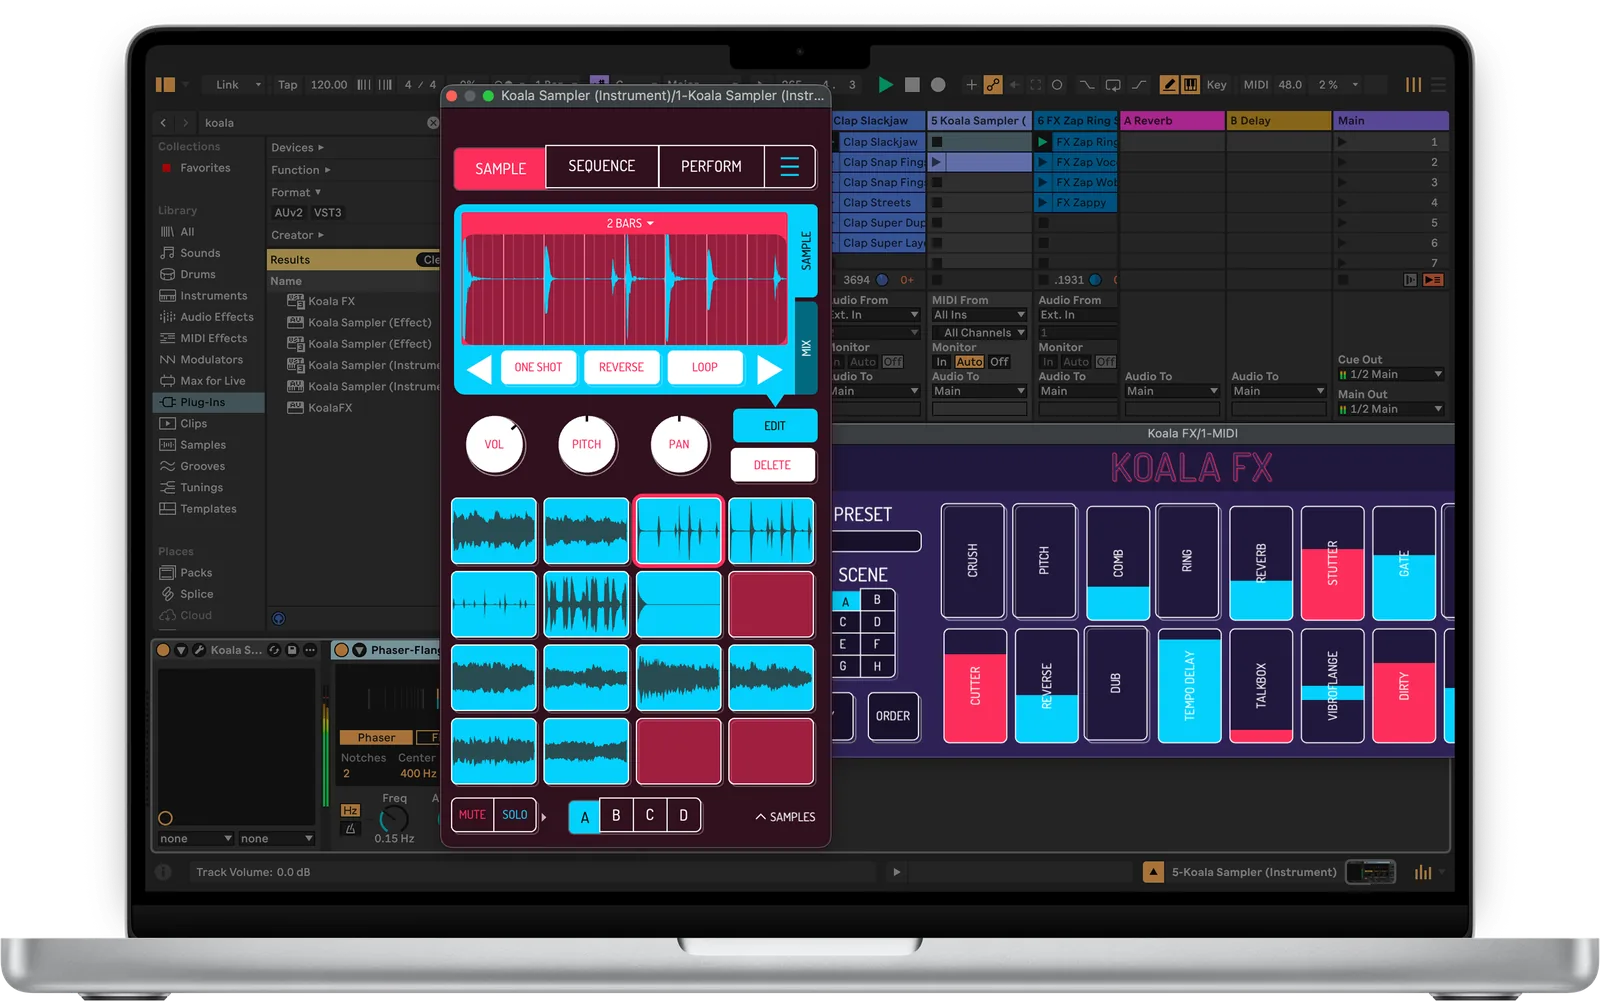
Task: Switch to SEQUENCE tab
Action: click(x=602, y=166)
